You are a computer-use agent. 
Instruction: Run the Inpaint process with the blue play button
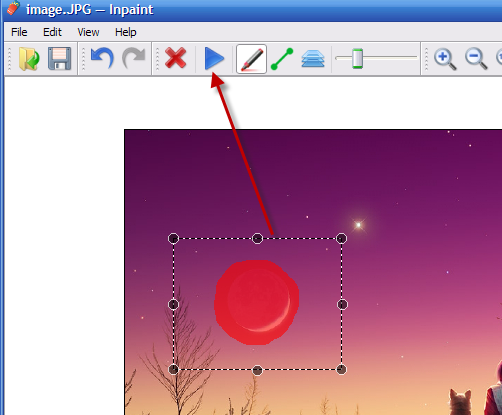pos(214,59)
